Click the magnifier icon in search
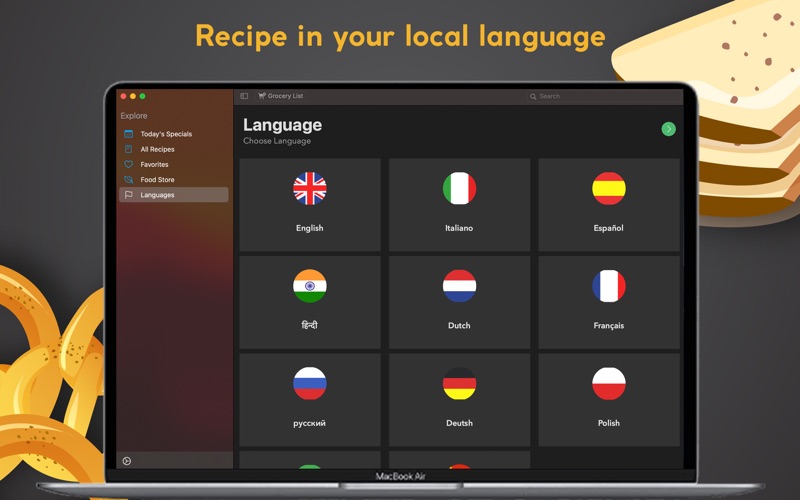 (533, 96)
